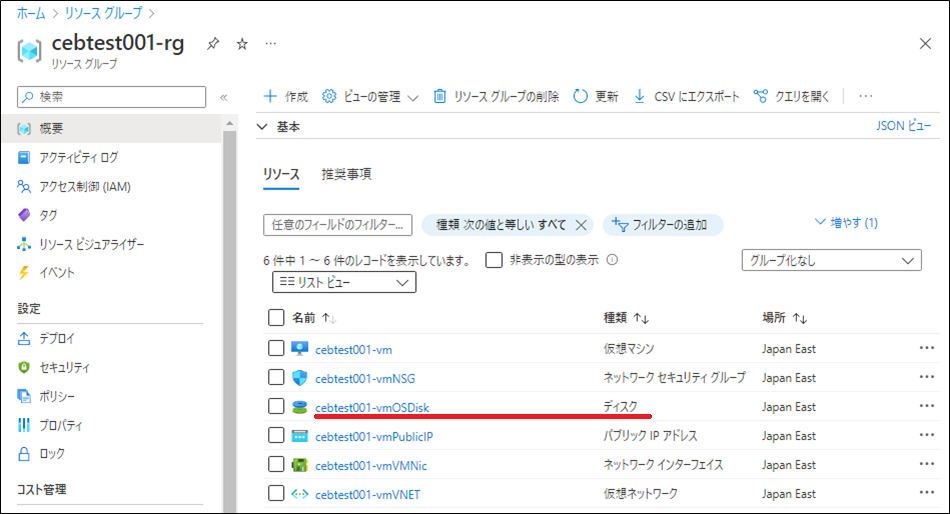
Task: Select all resources header checkbox
Action: 276,318
